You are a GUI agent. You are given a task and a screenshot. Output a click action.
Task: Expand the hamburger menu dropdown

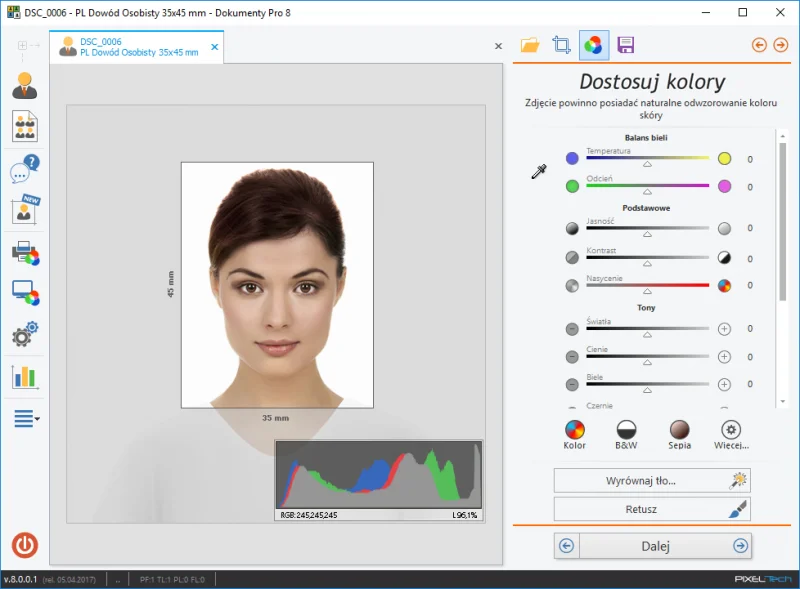[27, 418]
